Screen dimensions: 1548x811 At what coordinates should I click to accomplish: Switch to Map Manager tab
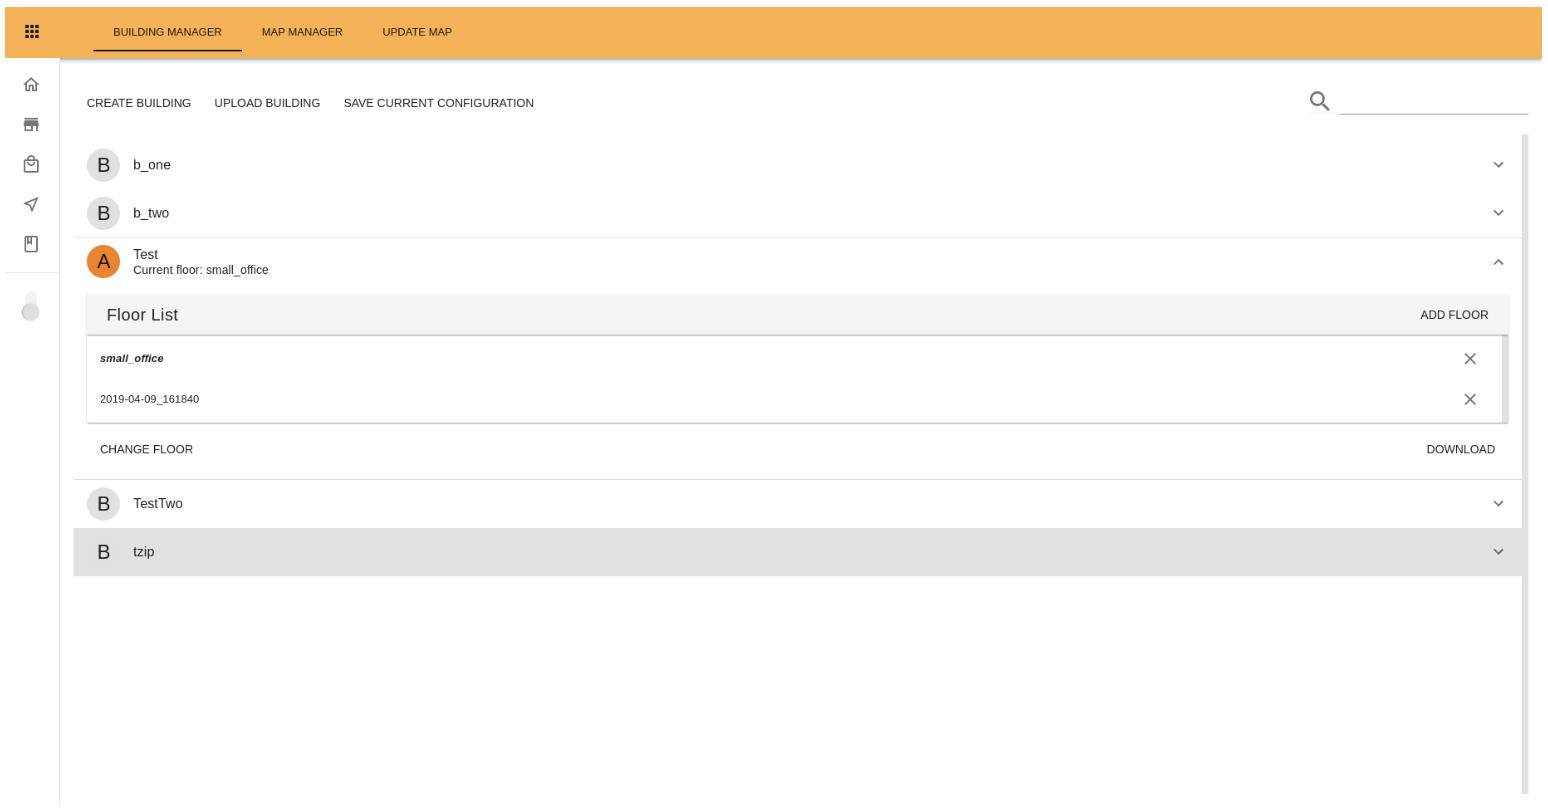click(x=302, y=32)
